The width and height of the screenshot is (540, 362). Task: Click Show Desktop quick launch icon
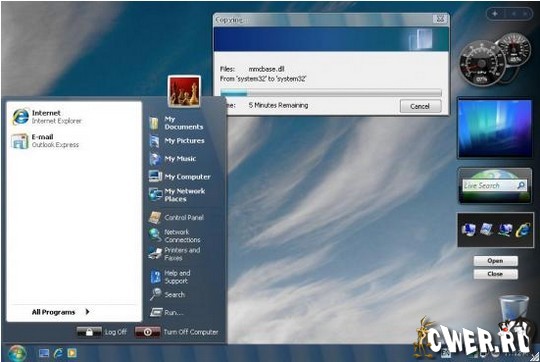[x=44, y=353]
